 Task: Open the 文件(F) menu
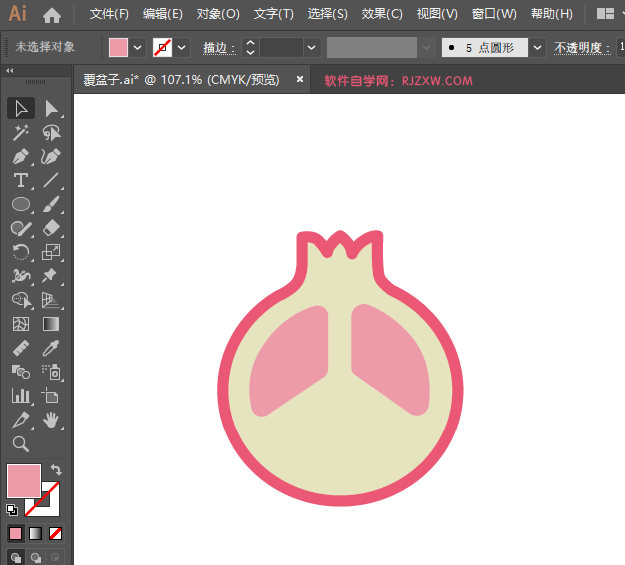(x=109, y=14)
